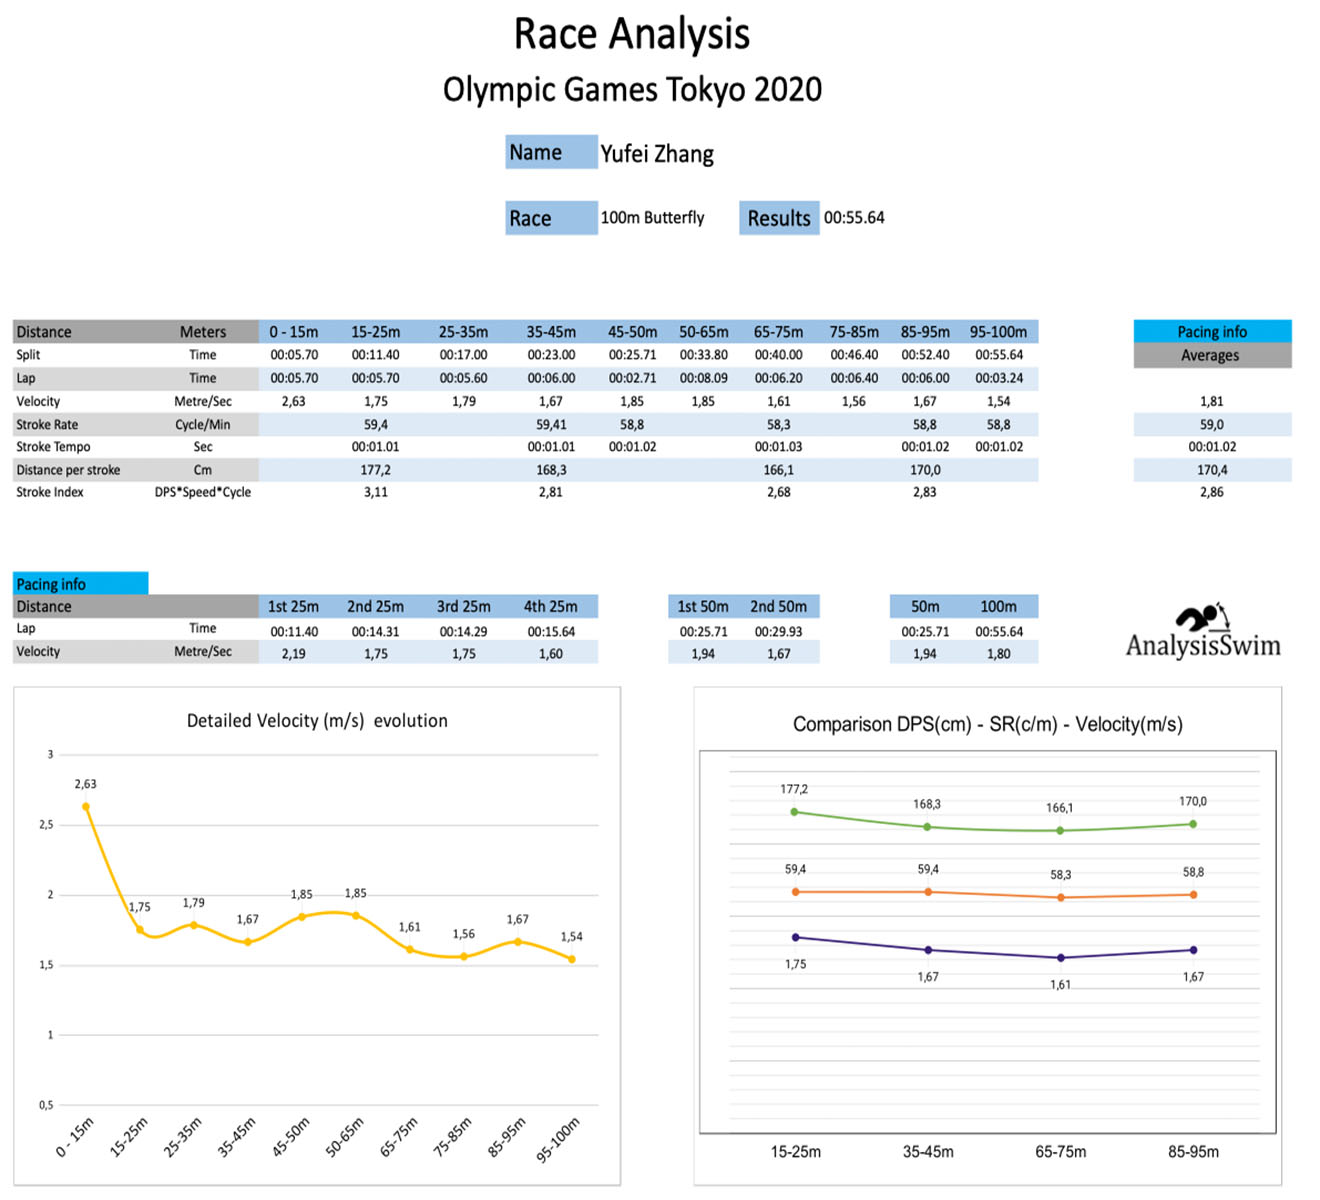Select the Distance per stroke row label

[68, 470]
